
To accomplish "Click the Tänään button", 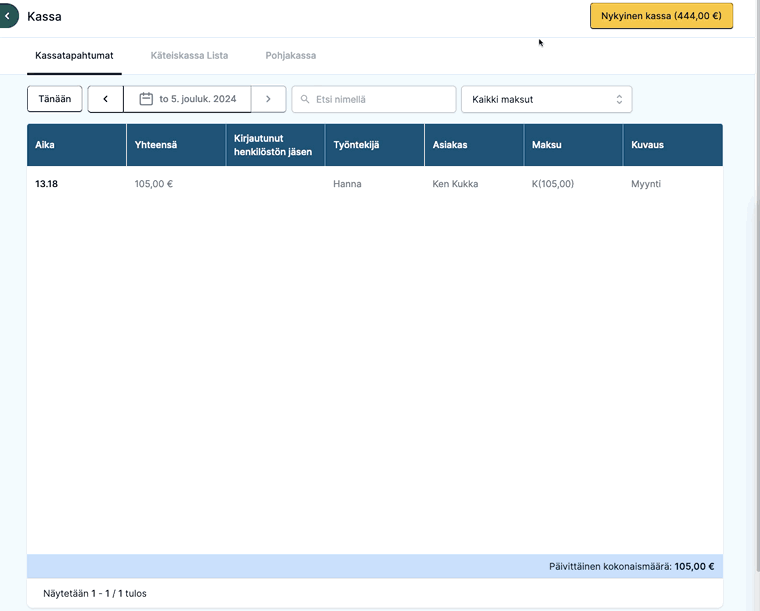I will [55, 99].
